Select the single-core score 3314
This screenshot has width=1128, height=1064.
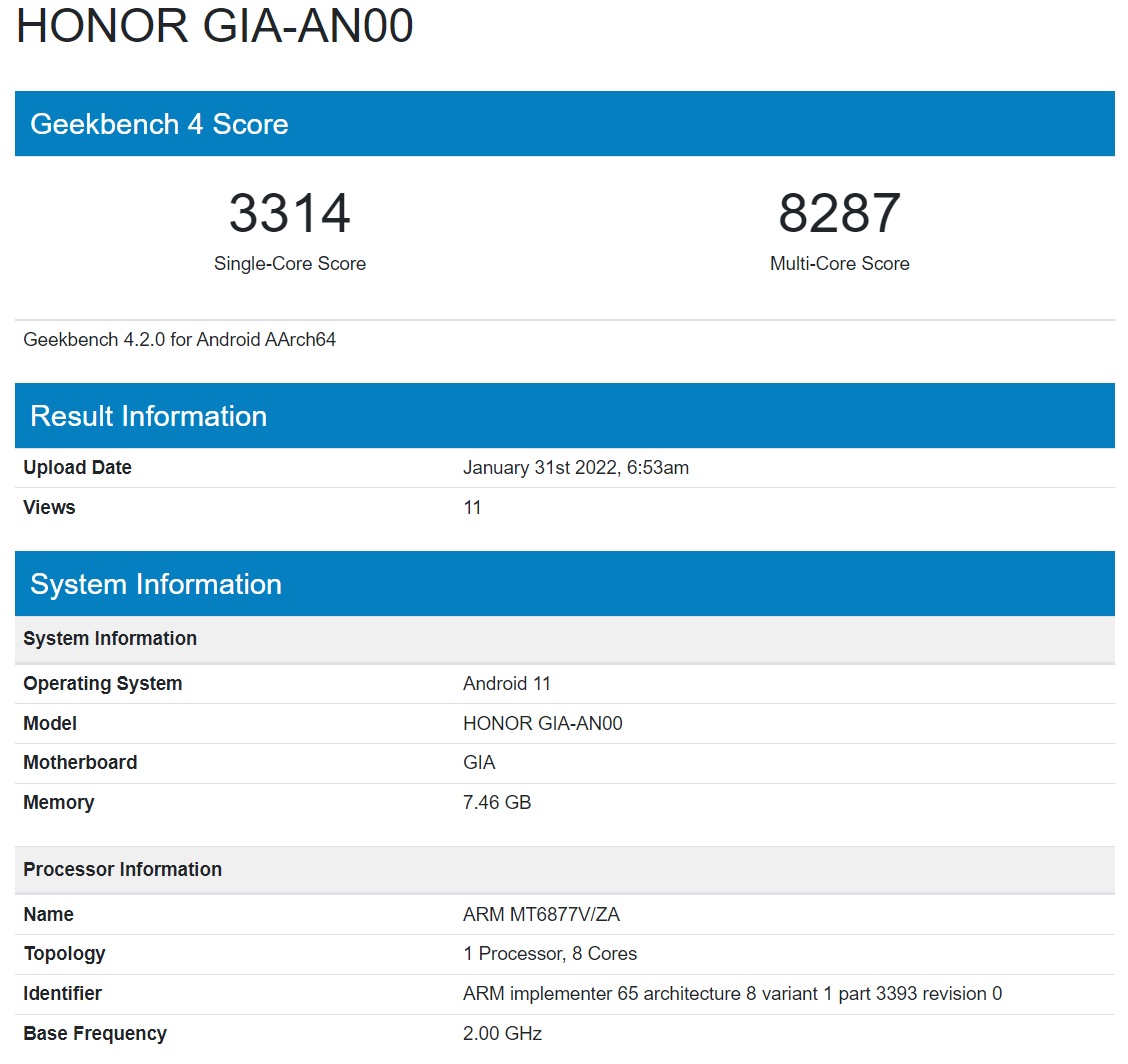[x=289, y=213]
